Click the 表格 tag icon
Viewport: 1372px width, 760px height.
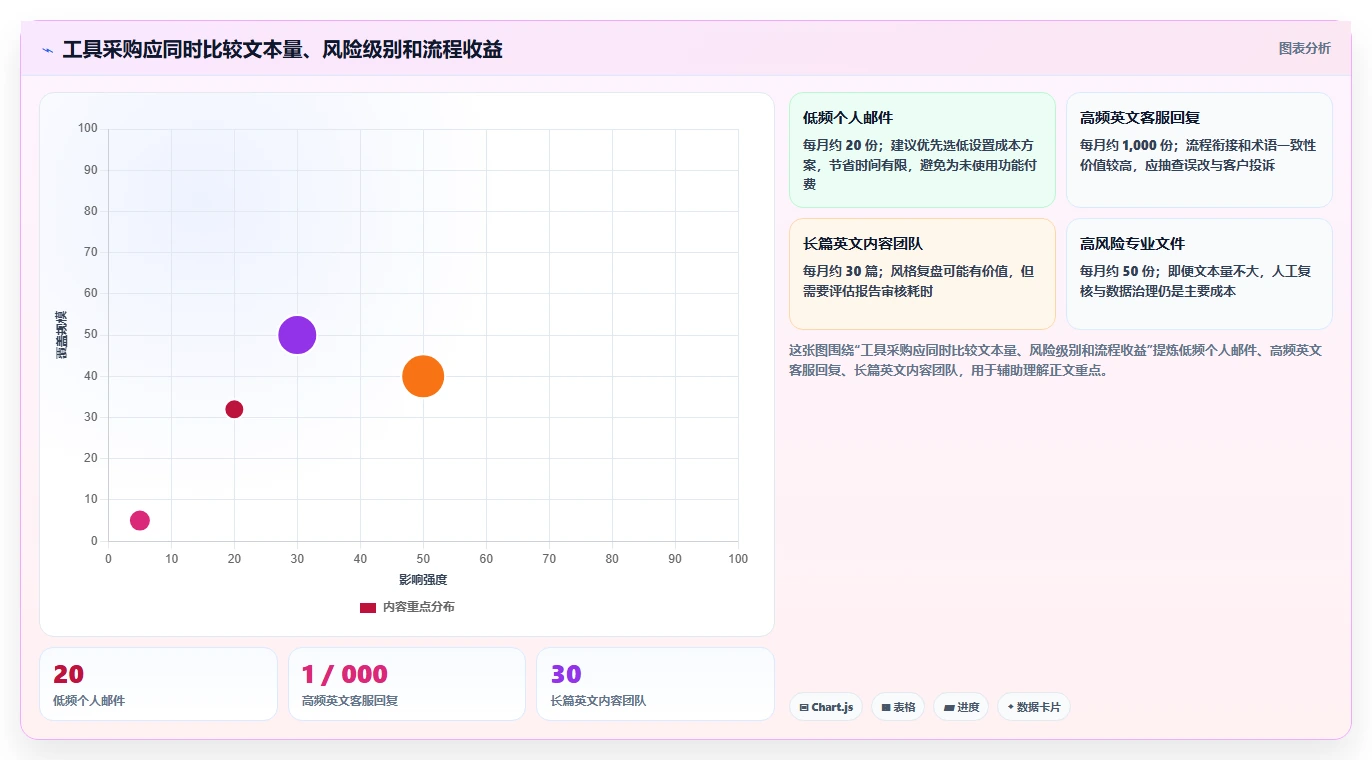(886, 707)
